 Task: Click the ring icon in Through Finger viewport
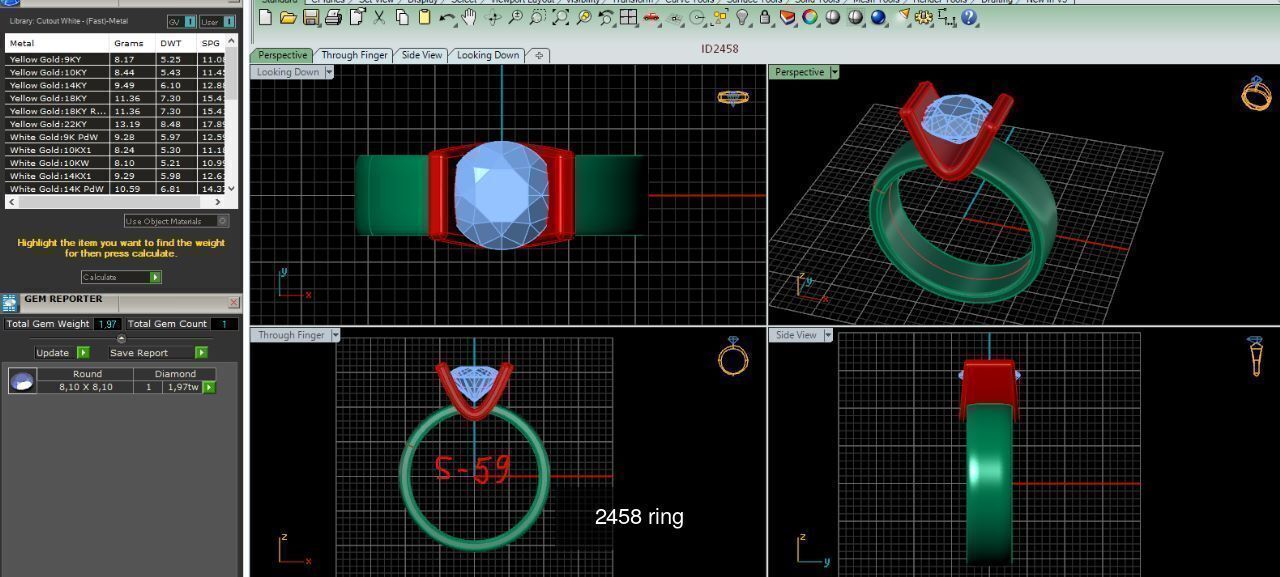(x=733, y=356)
